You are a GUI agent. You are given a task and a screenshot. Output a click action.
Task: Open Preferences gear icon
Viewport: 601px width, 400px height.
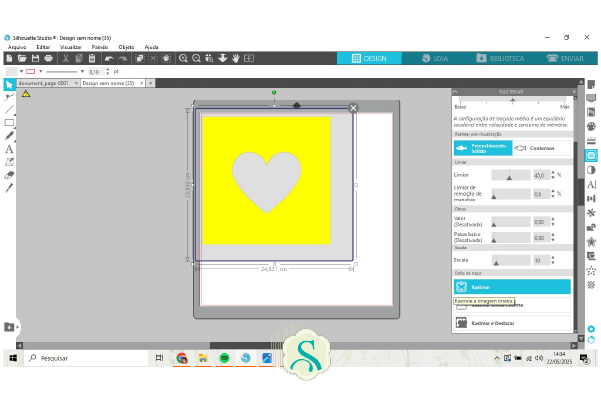[591, 329]
